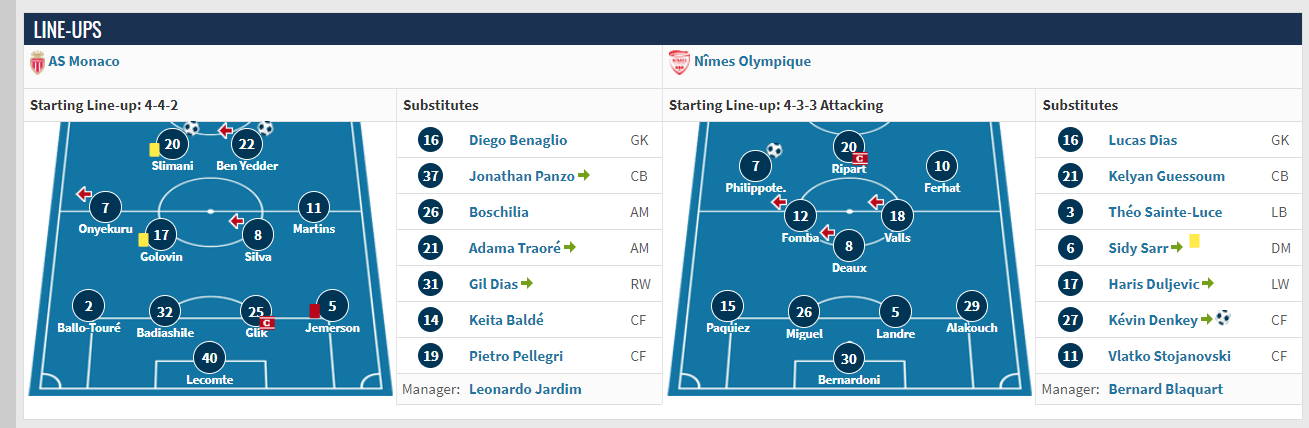This screenshot has width=1309, height=428.
Task: Click the AS Monaco club crest icon
Action: pyautogui.click(x=38, y=62)
